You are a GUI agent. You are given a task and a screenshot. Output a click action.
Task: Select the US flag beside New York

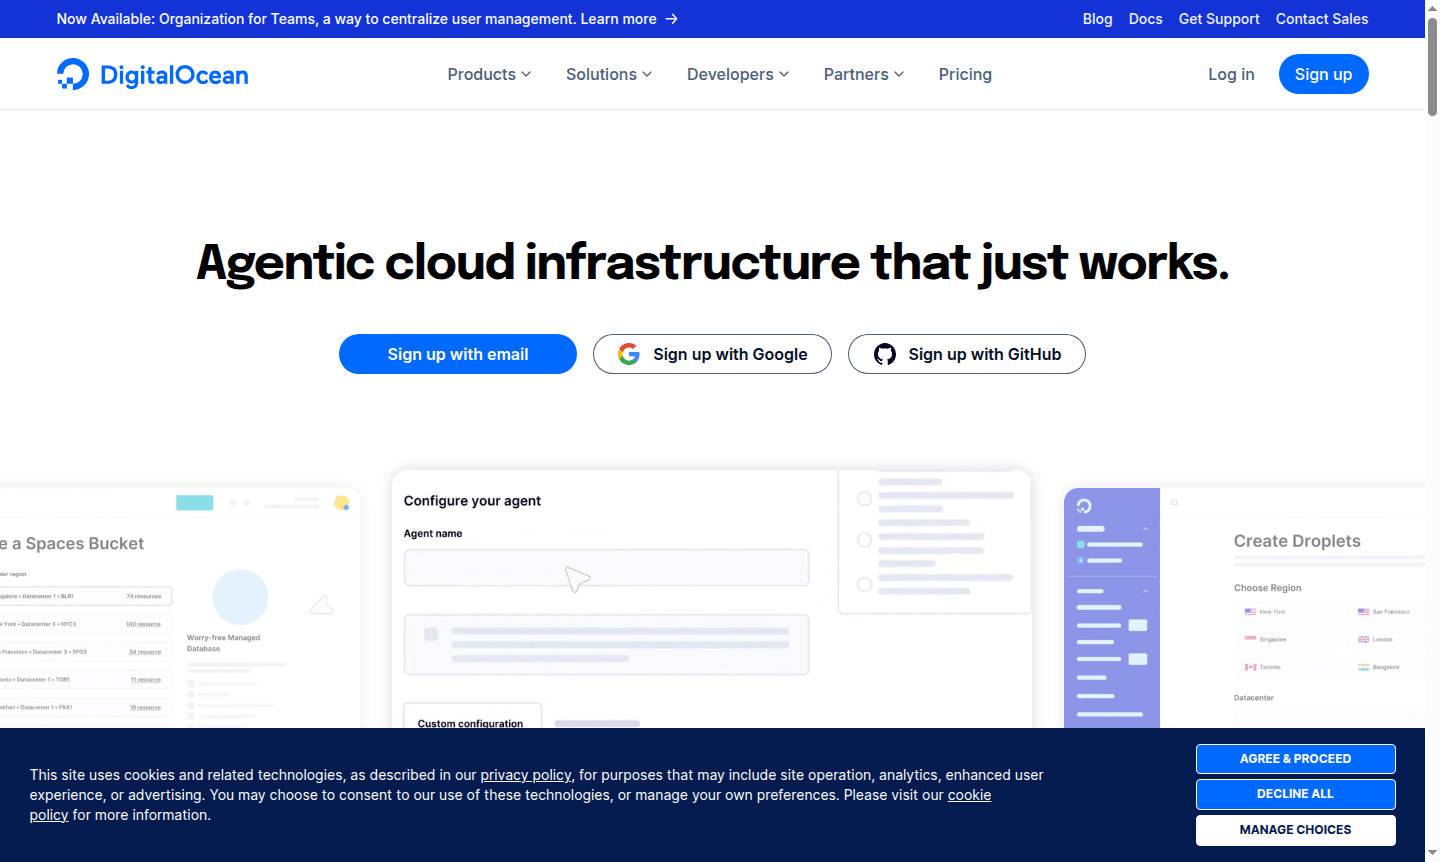(1250, 611)
